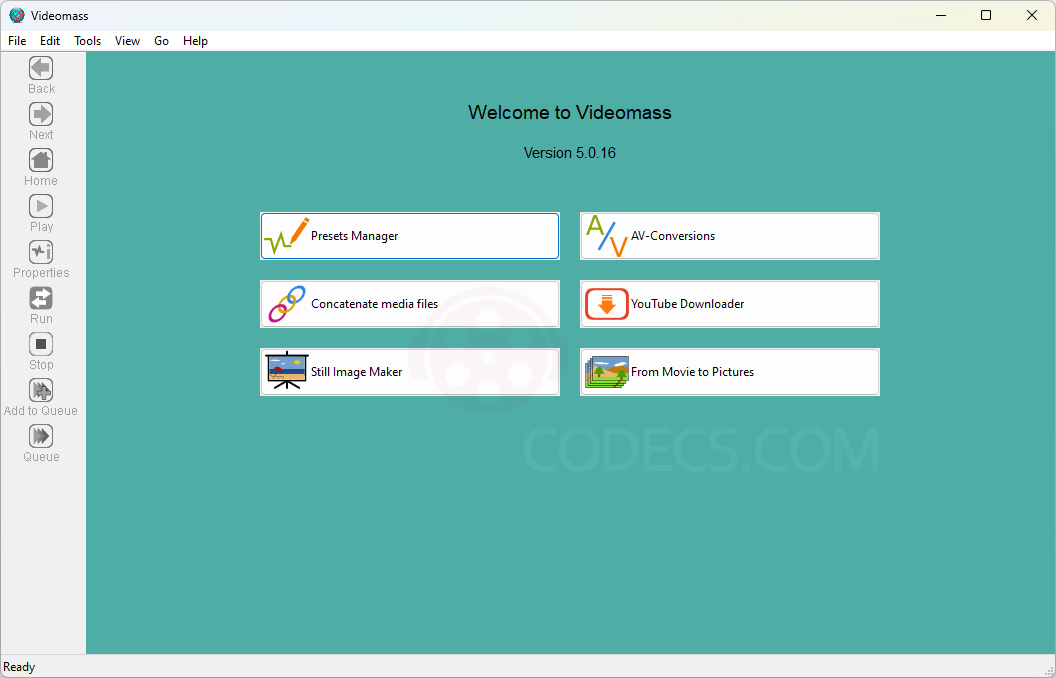The height and width of the screenshot is (678, 1056).
Task: Click the Next arrow toolbar icon
Action: [x=41, y=114]
